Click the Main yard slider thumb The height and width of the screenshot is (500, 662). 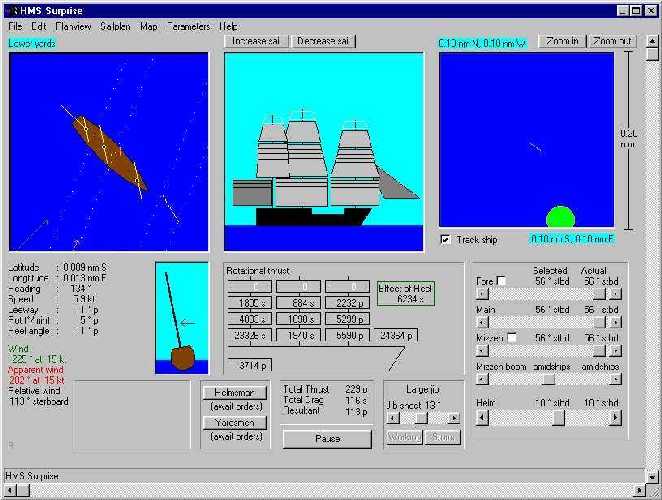599,323
